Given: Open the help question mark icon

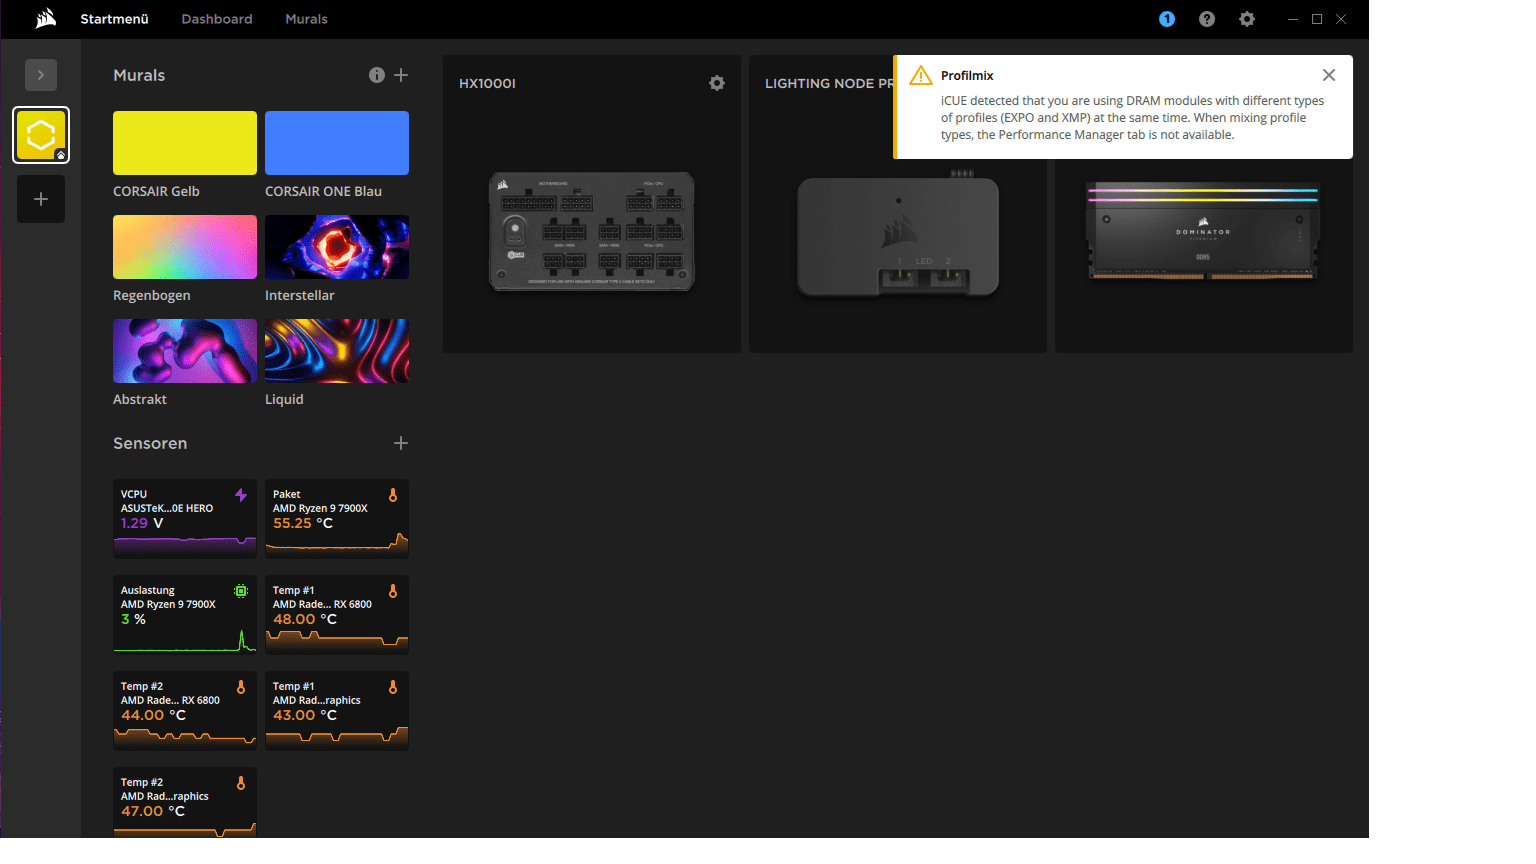Looking at the screenshot, I should pos(1207,19).
